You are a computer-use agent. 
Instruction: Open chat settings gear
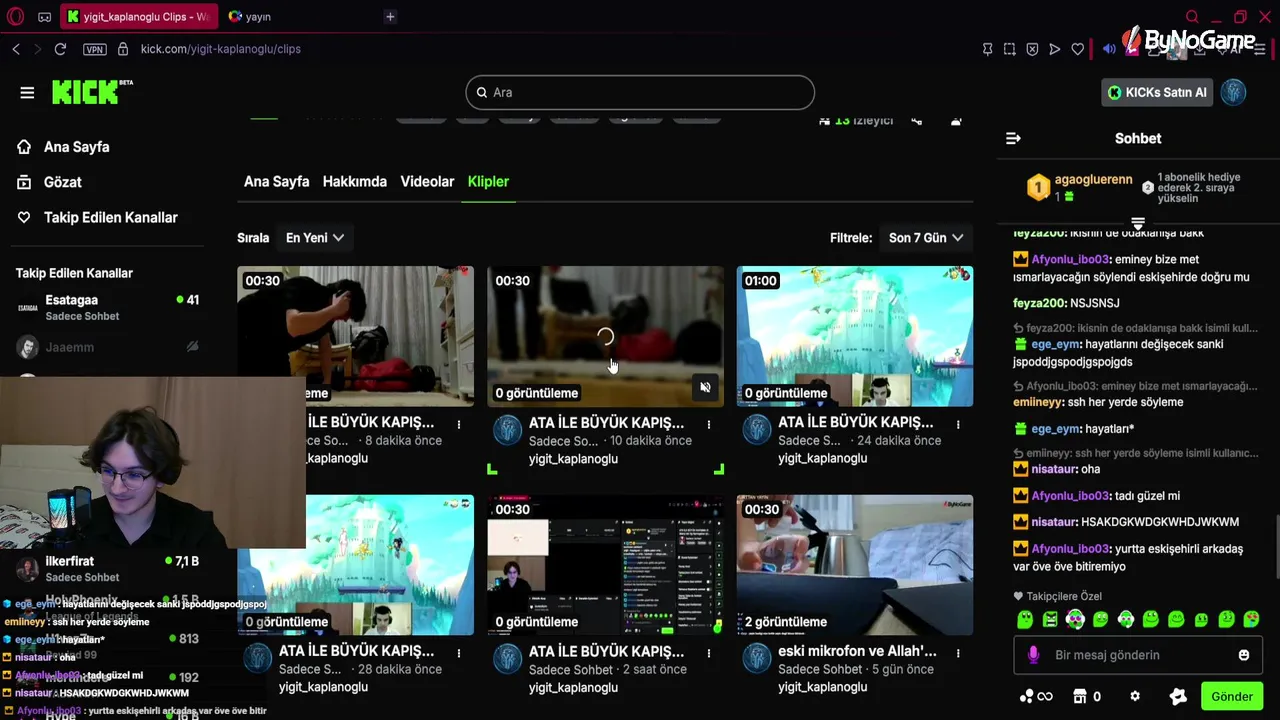coord(1135,697)
